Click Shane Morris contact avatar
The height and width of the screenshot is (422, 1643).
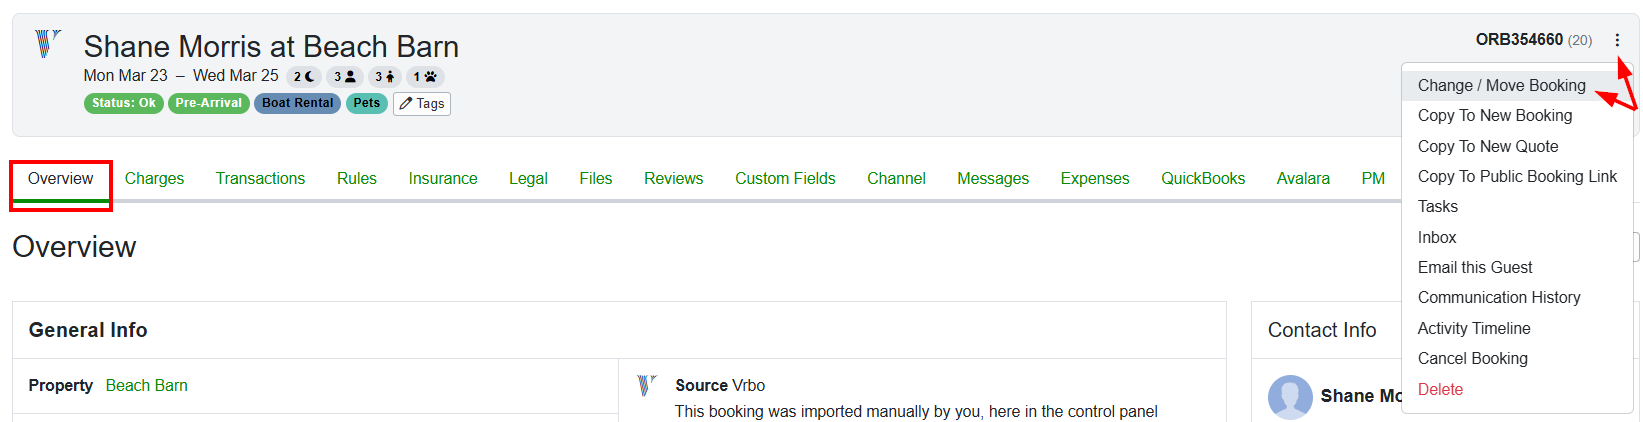tap(1289, 396)
